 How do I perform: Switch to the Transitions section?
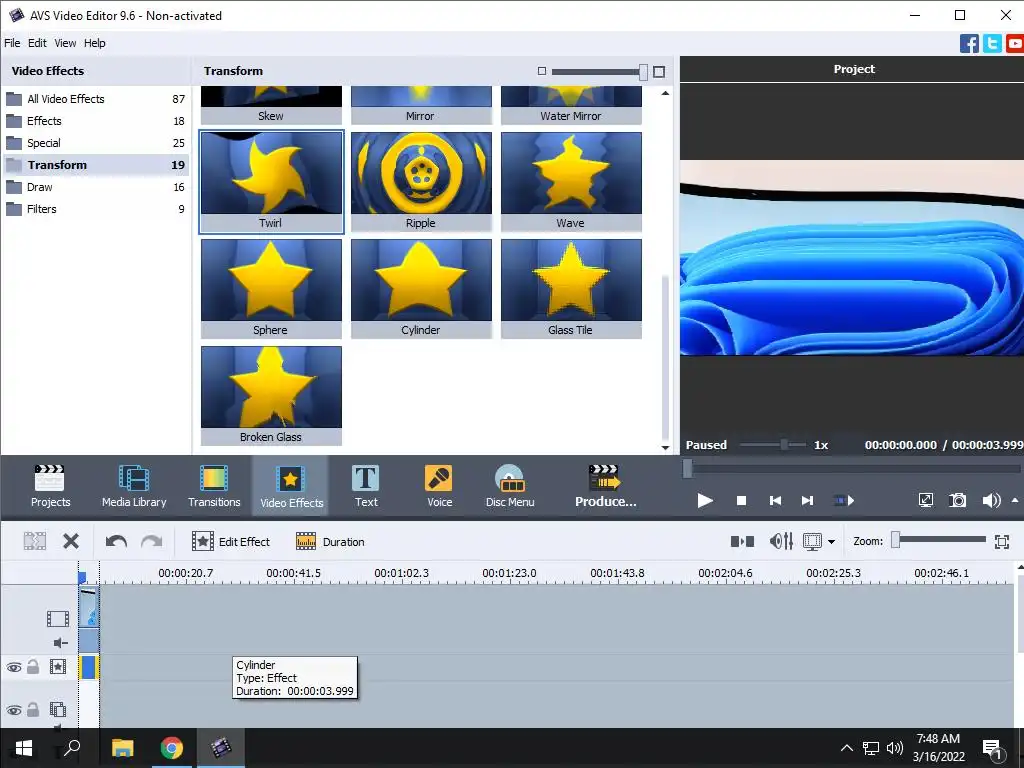tap(214, 486)
